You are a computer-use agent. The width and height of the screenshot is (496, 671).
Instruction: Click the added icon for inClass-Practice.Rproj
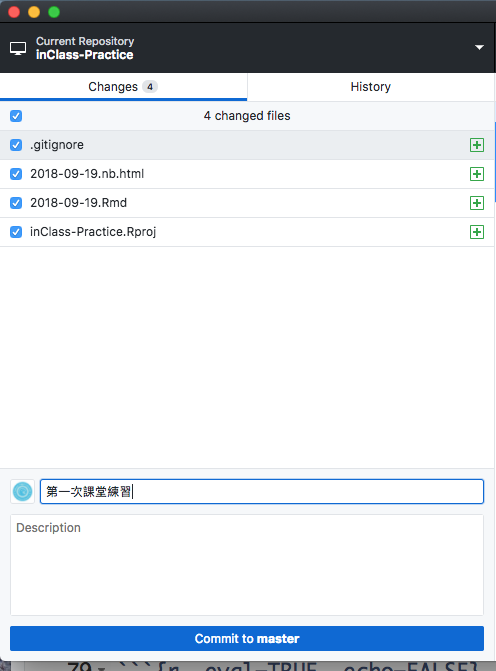477,232
